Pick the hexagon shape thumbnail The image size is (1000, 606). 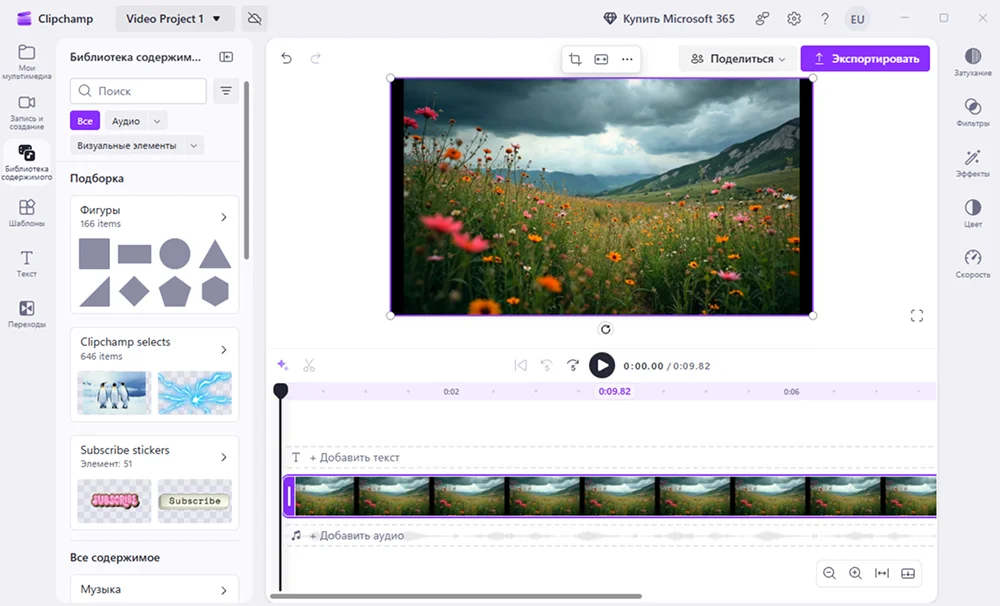(x=215, y=292)
